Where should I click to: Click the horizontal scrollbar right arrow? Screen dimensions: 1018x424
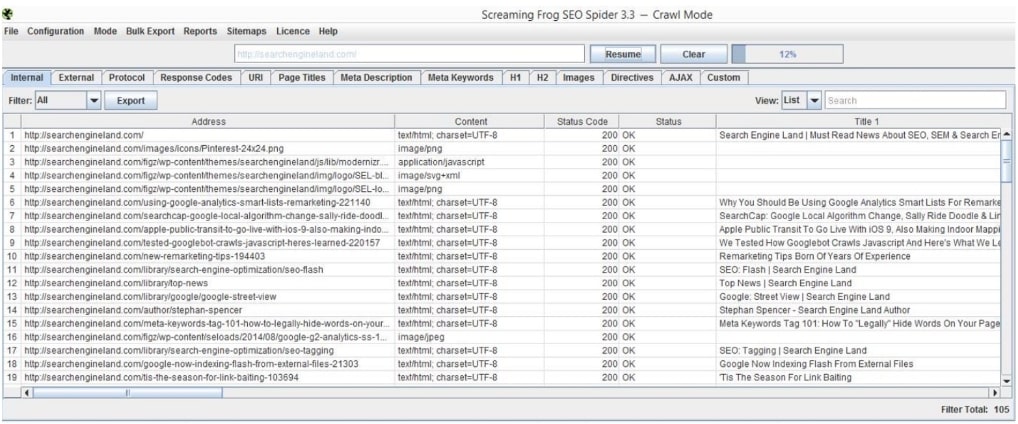click(995, 393)
